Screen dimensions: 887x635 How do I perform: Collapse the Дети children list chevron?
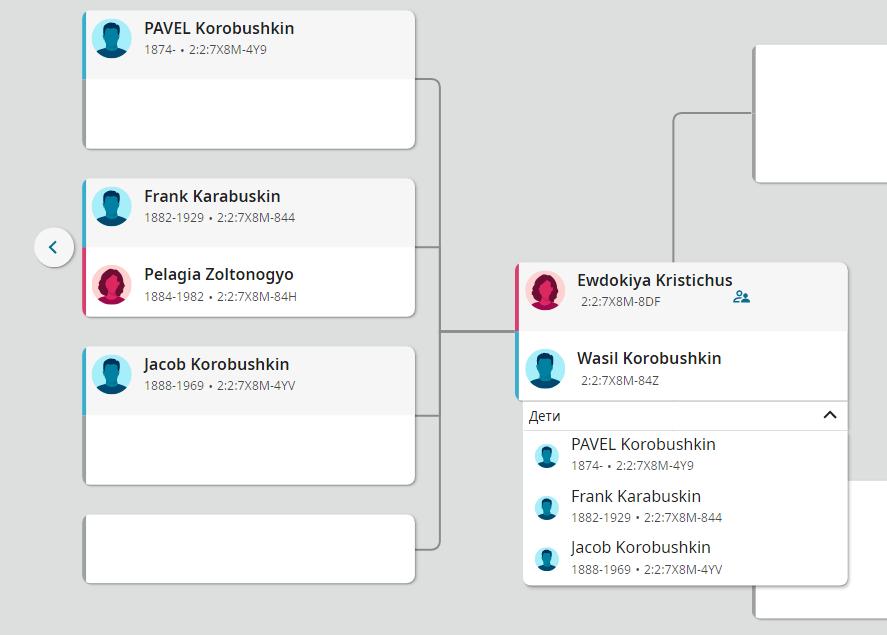tap(829, 415)
